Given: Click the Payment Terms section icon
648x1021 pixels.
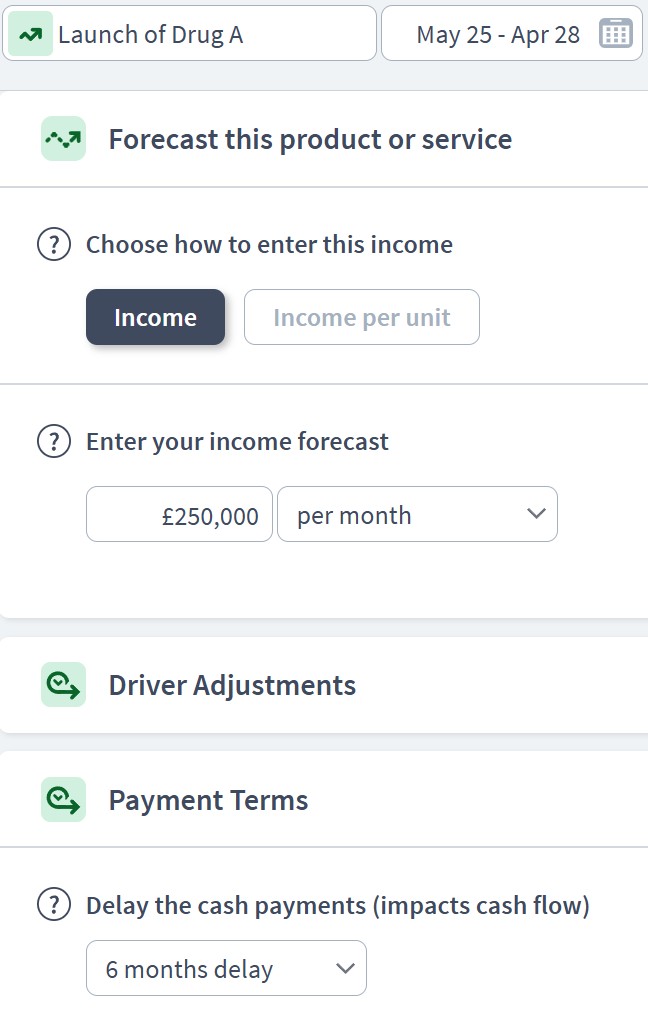Looking at the screenshot, I should tap(63, 800).
